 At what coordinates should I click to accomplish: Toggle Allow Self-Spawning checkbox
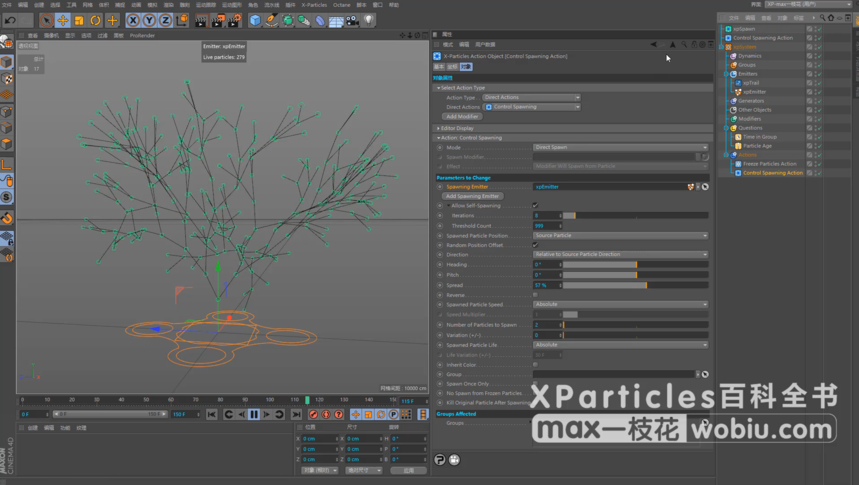coord(535,206)
